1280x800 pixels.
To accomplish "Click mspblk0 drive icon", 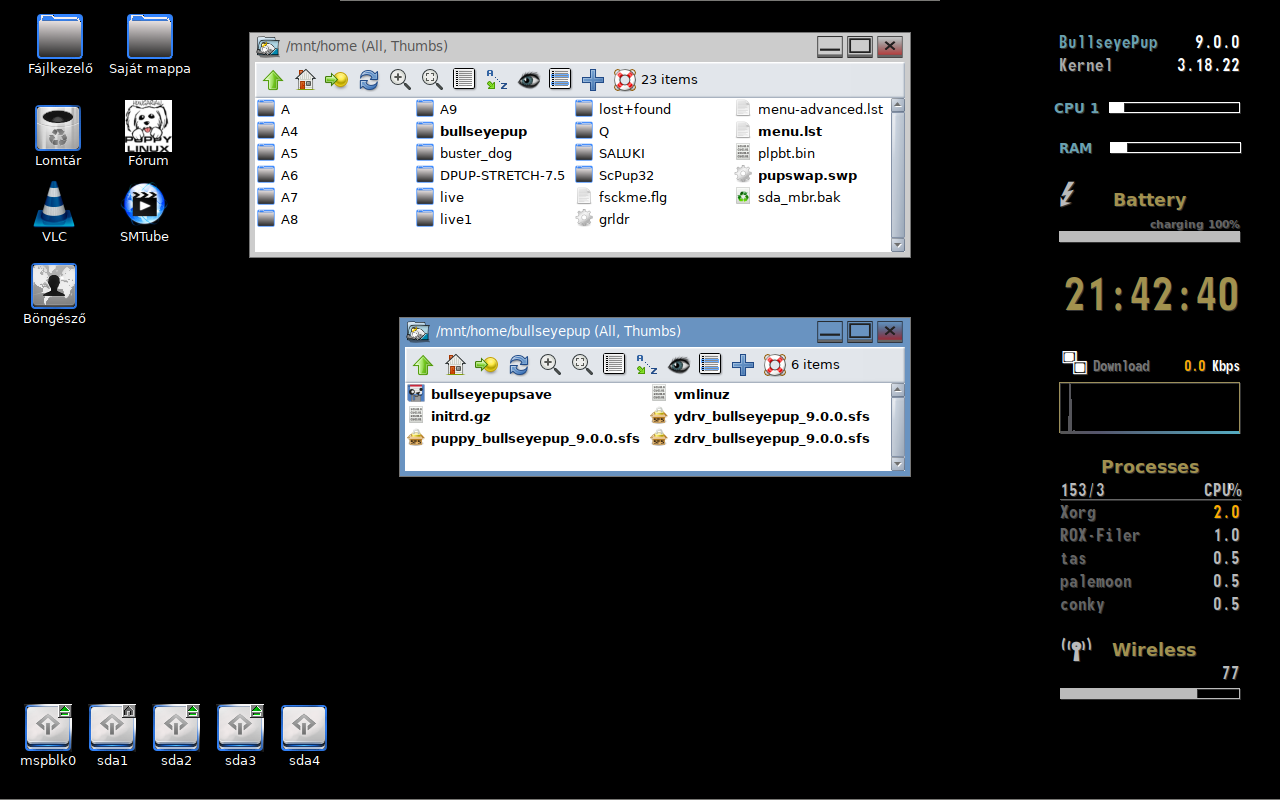I will click(x=48, y=727).
